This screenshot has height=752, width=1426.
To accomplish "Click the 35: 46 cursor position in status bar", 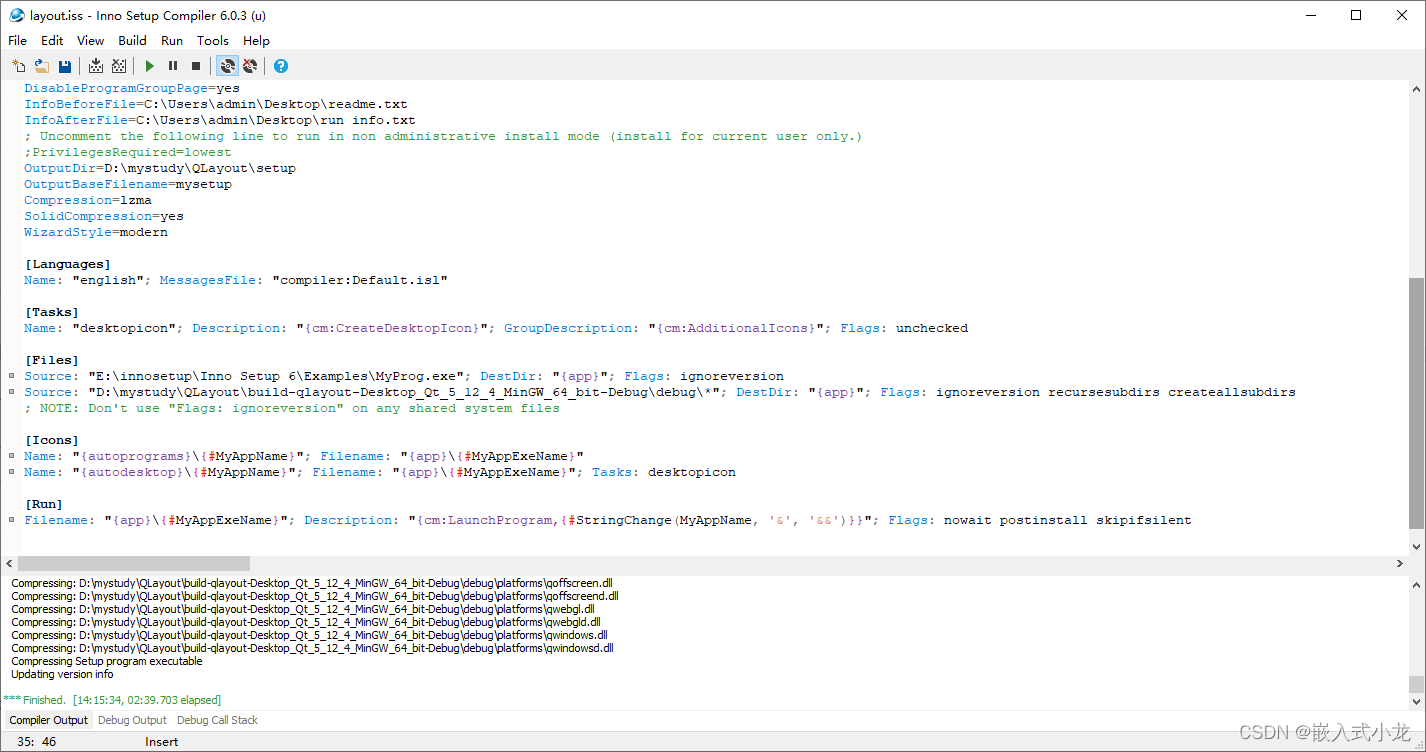I will coord(37,742).
